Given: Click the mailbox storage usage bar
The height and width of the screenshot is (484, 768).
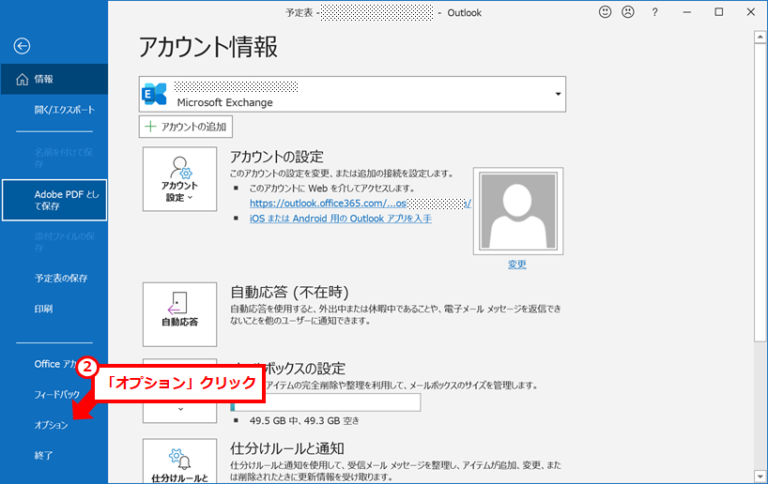Looking at the screenshot, I should 325,403.
